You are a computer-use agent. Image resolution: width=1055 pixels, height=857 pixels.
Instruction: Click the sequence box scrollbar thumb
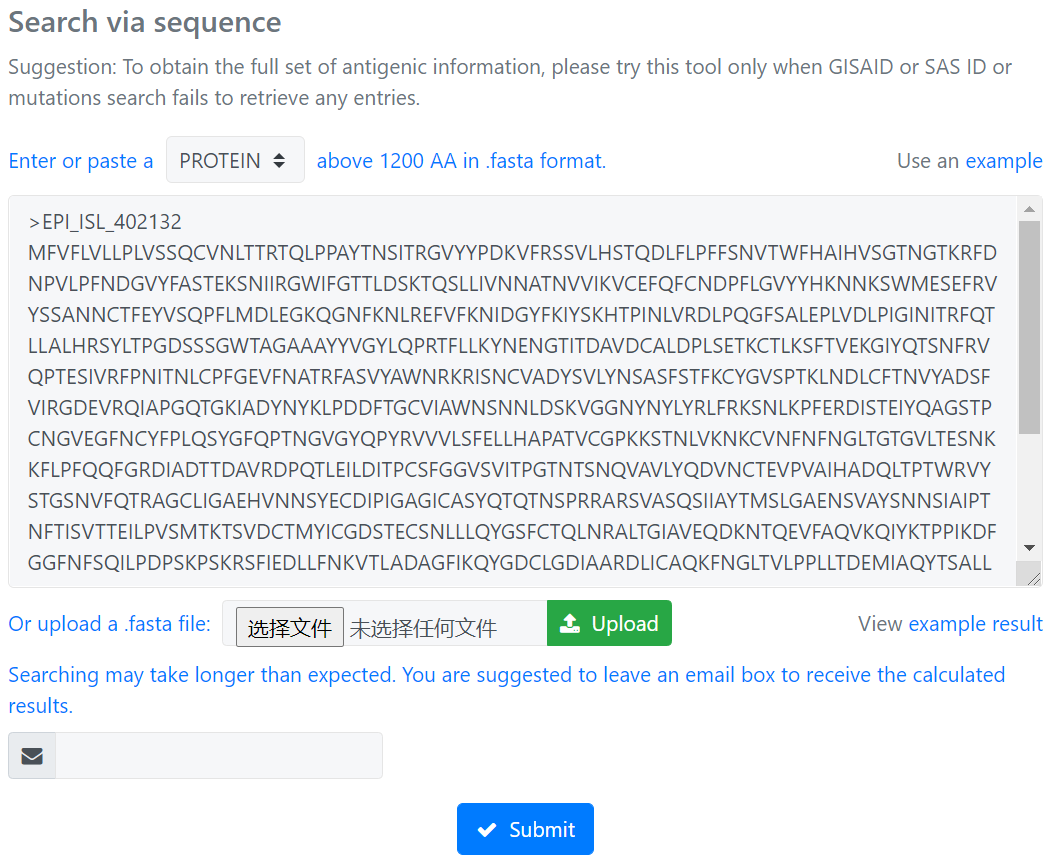tap(1029, 327)
